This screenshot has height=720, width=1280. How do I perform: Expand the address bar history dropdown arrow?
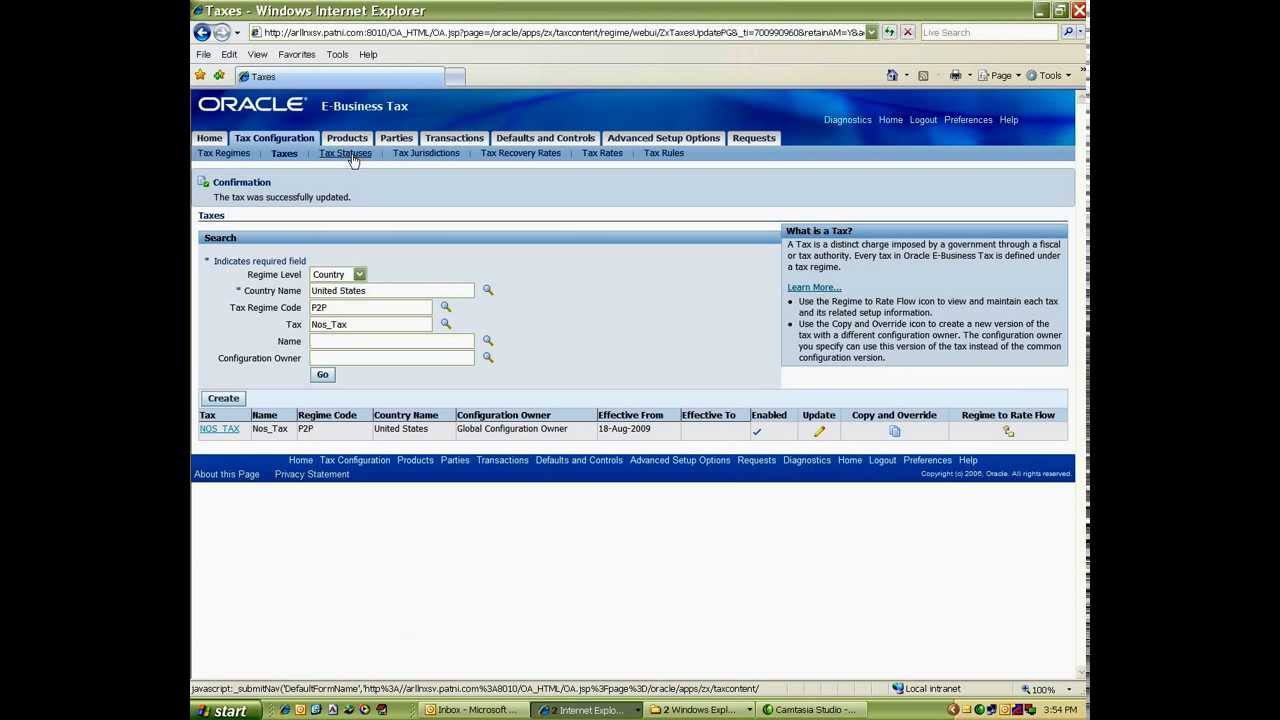[x=871, y=32]
